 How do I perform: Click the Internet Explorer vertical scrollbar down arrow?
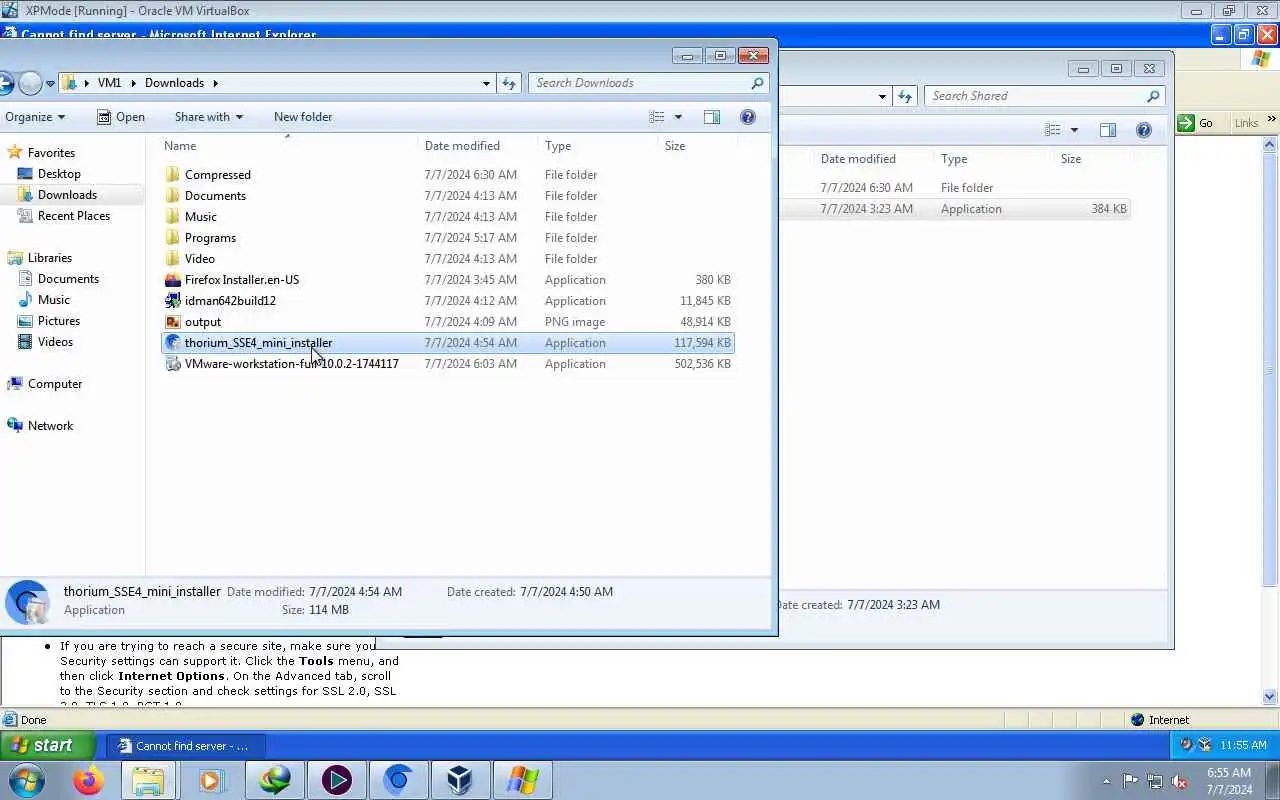(1271, 697)
